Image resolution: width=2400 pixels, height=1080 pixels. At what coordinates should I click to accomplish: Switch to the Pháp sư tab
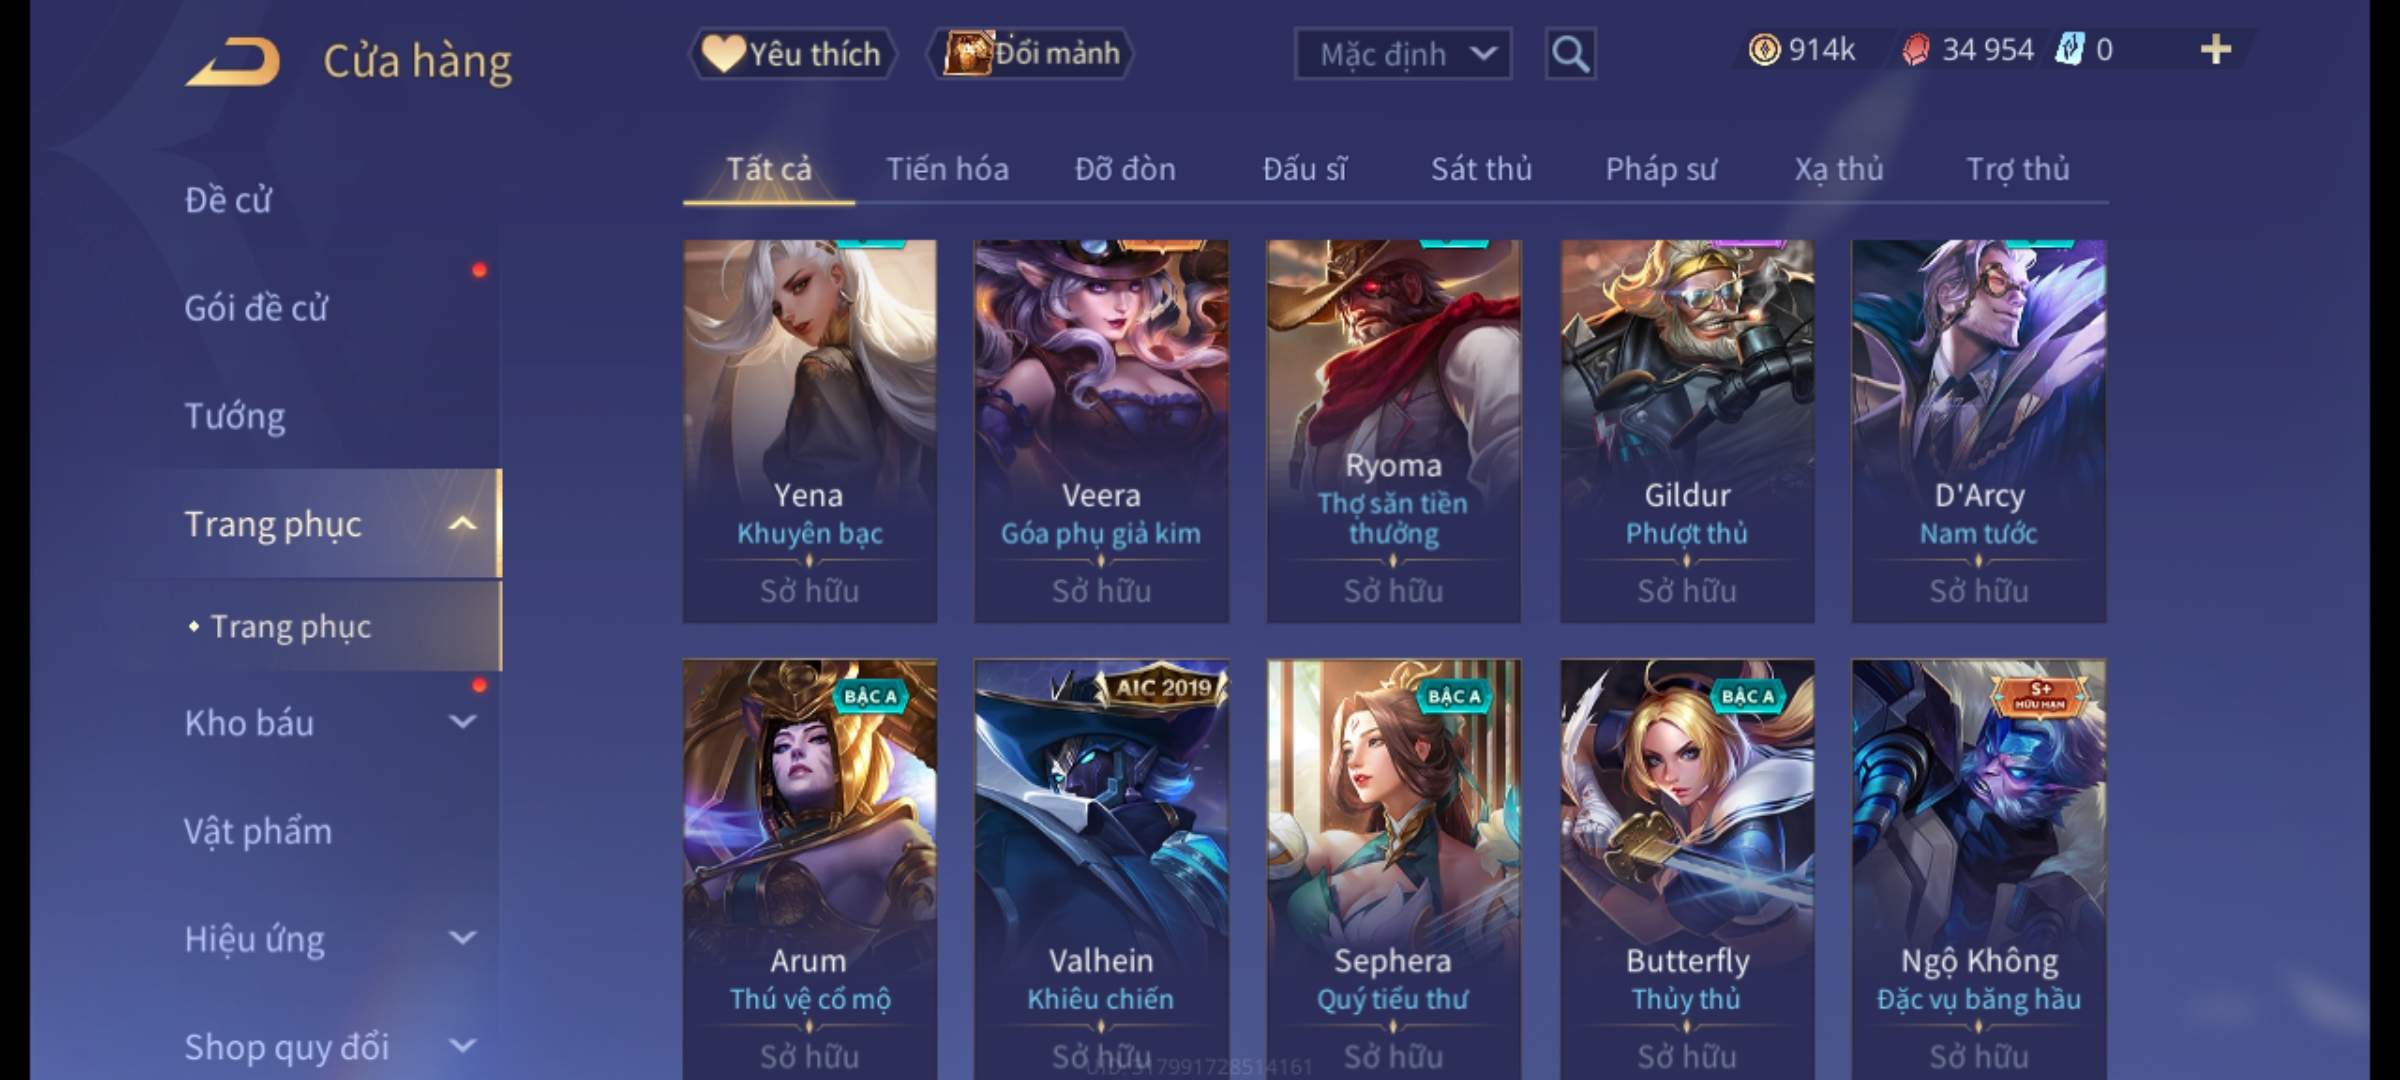pyautogui.click(x=1661, y=169)
